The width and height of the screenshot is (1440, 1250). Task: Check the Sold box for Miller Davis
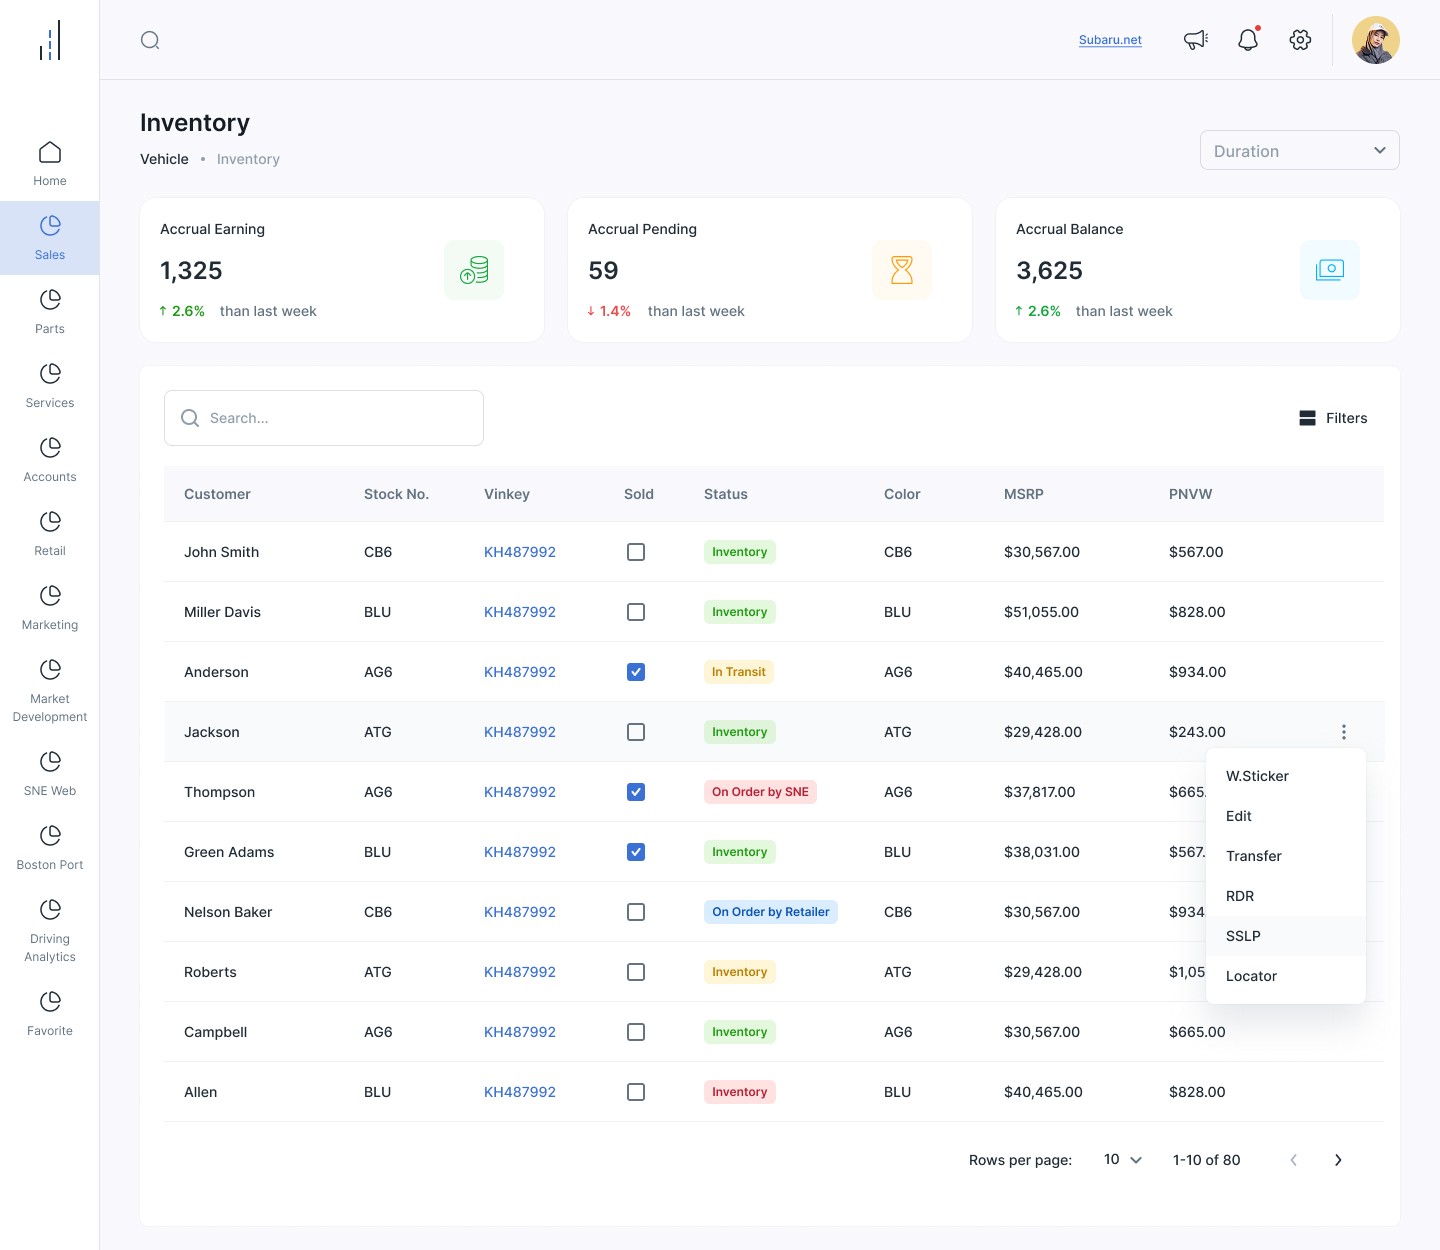click(x=636, y=612)
